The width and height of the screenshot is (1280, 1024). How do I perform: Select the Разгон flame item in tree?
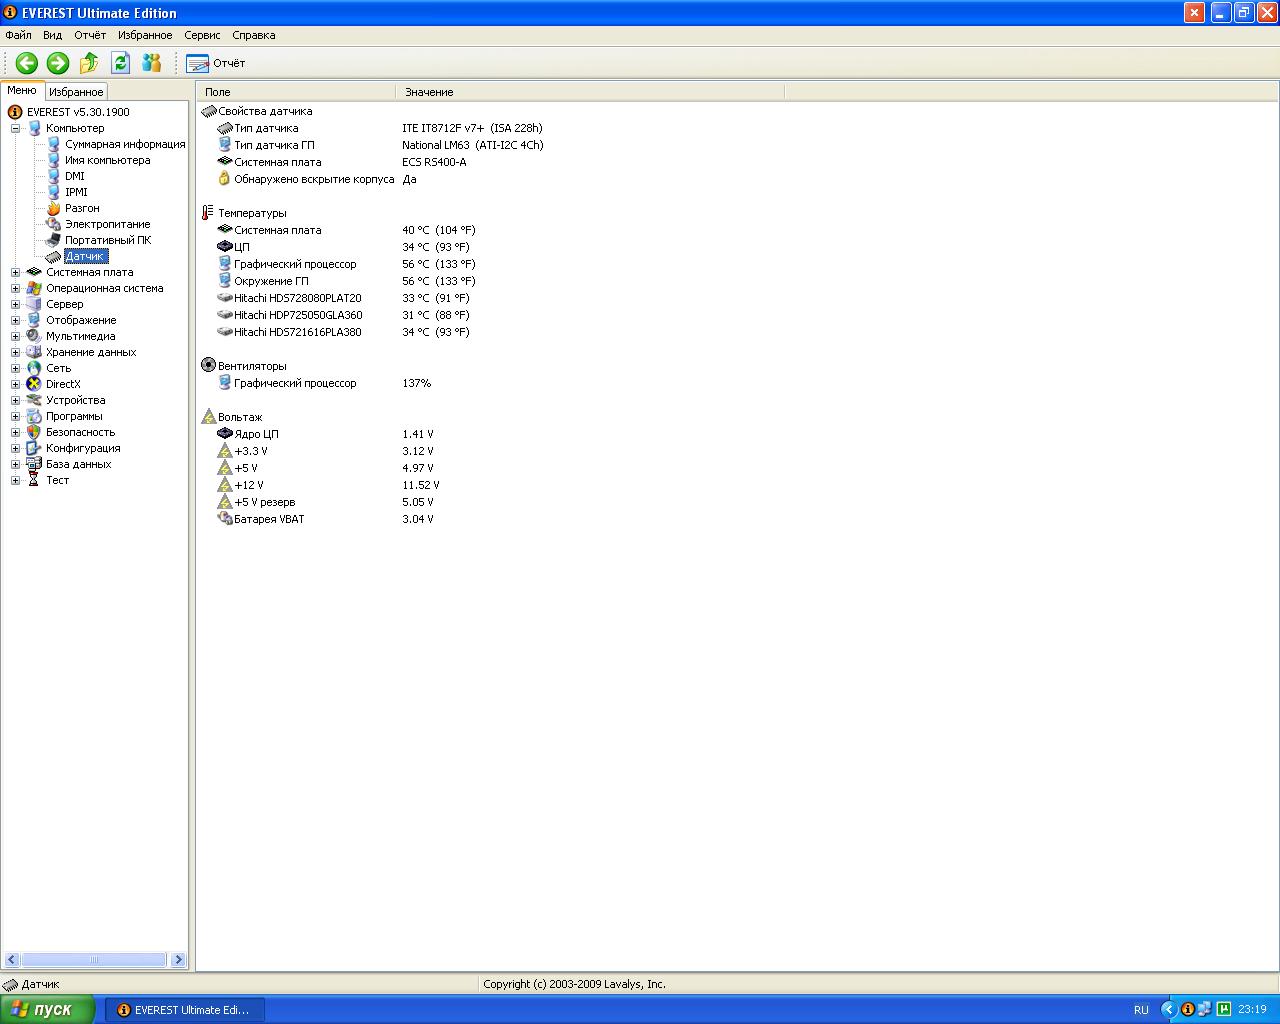click(x=82, y=208)
